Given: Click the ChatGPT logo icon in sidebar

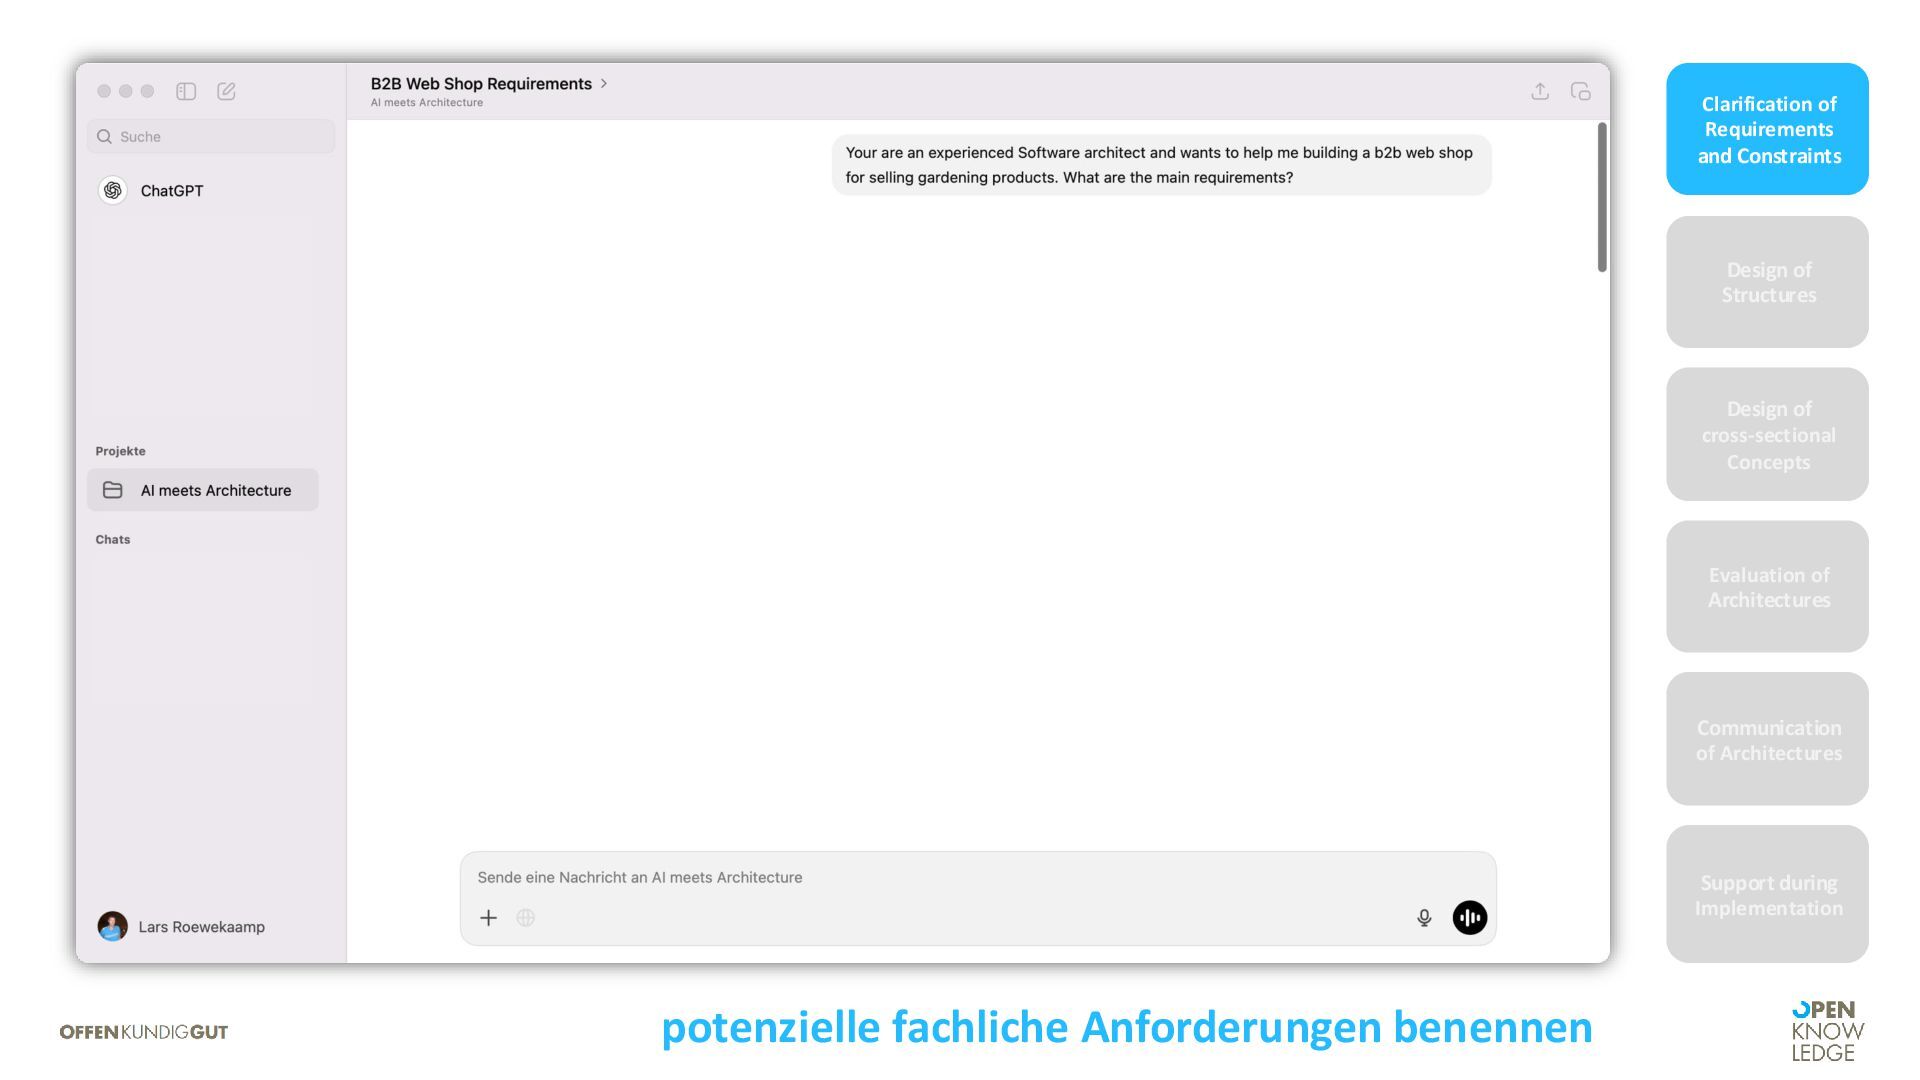Looking at the screenshot, I should coord(113,190).
